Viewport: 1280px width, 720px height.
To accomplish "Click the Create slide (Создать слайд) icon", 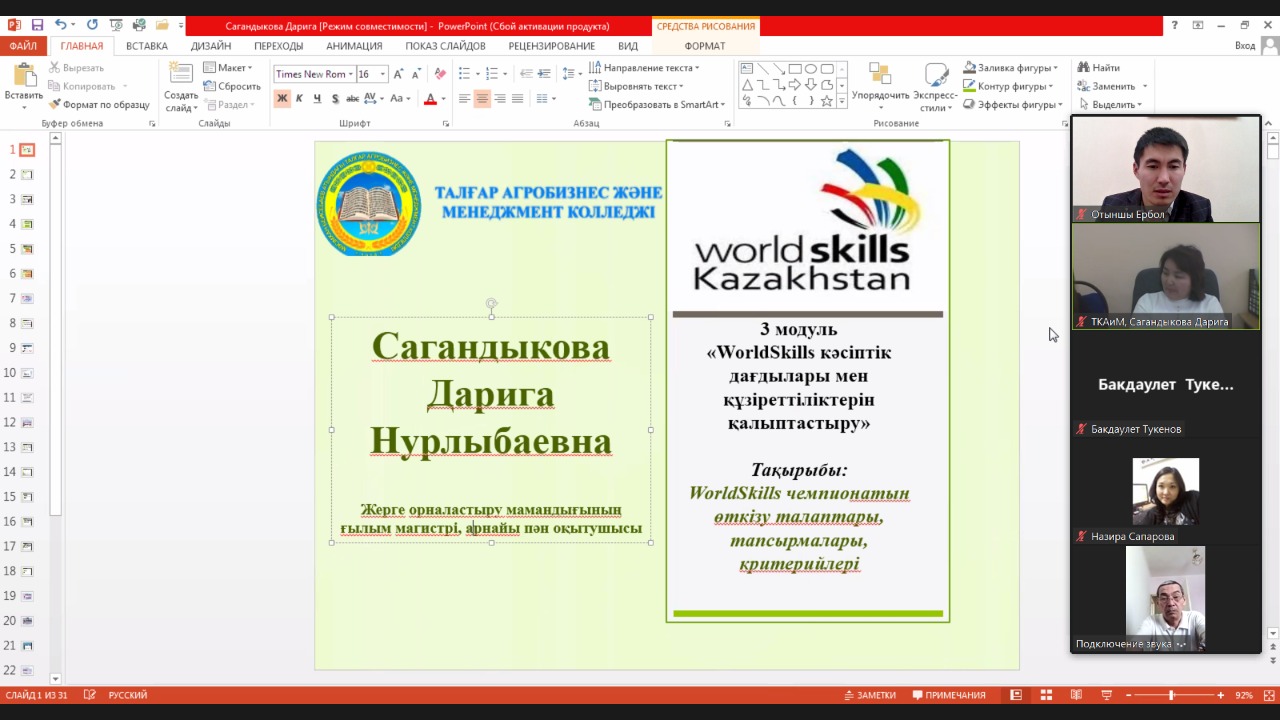I will (181, 73).
